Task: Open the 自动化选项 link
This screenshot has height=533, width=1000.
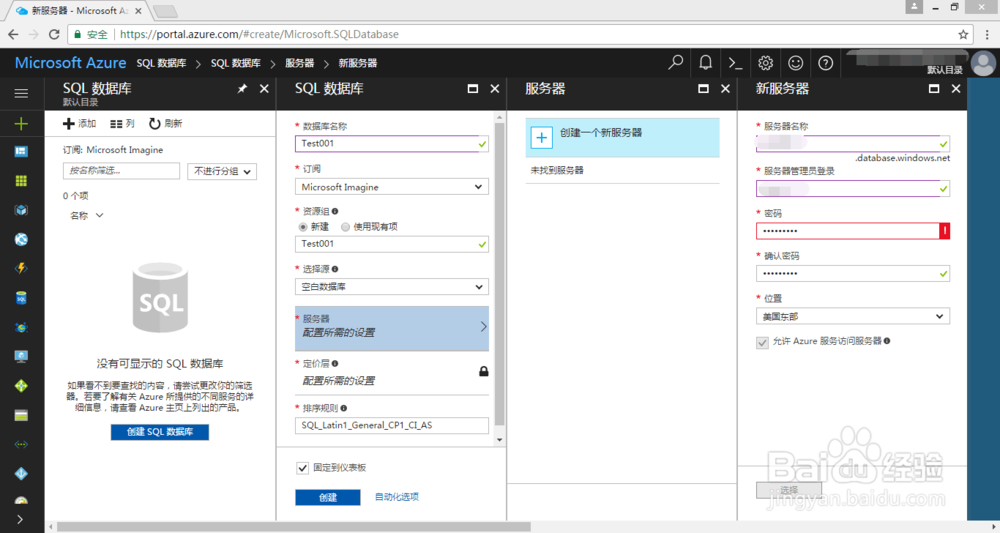Action: [x=397, y=497]
